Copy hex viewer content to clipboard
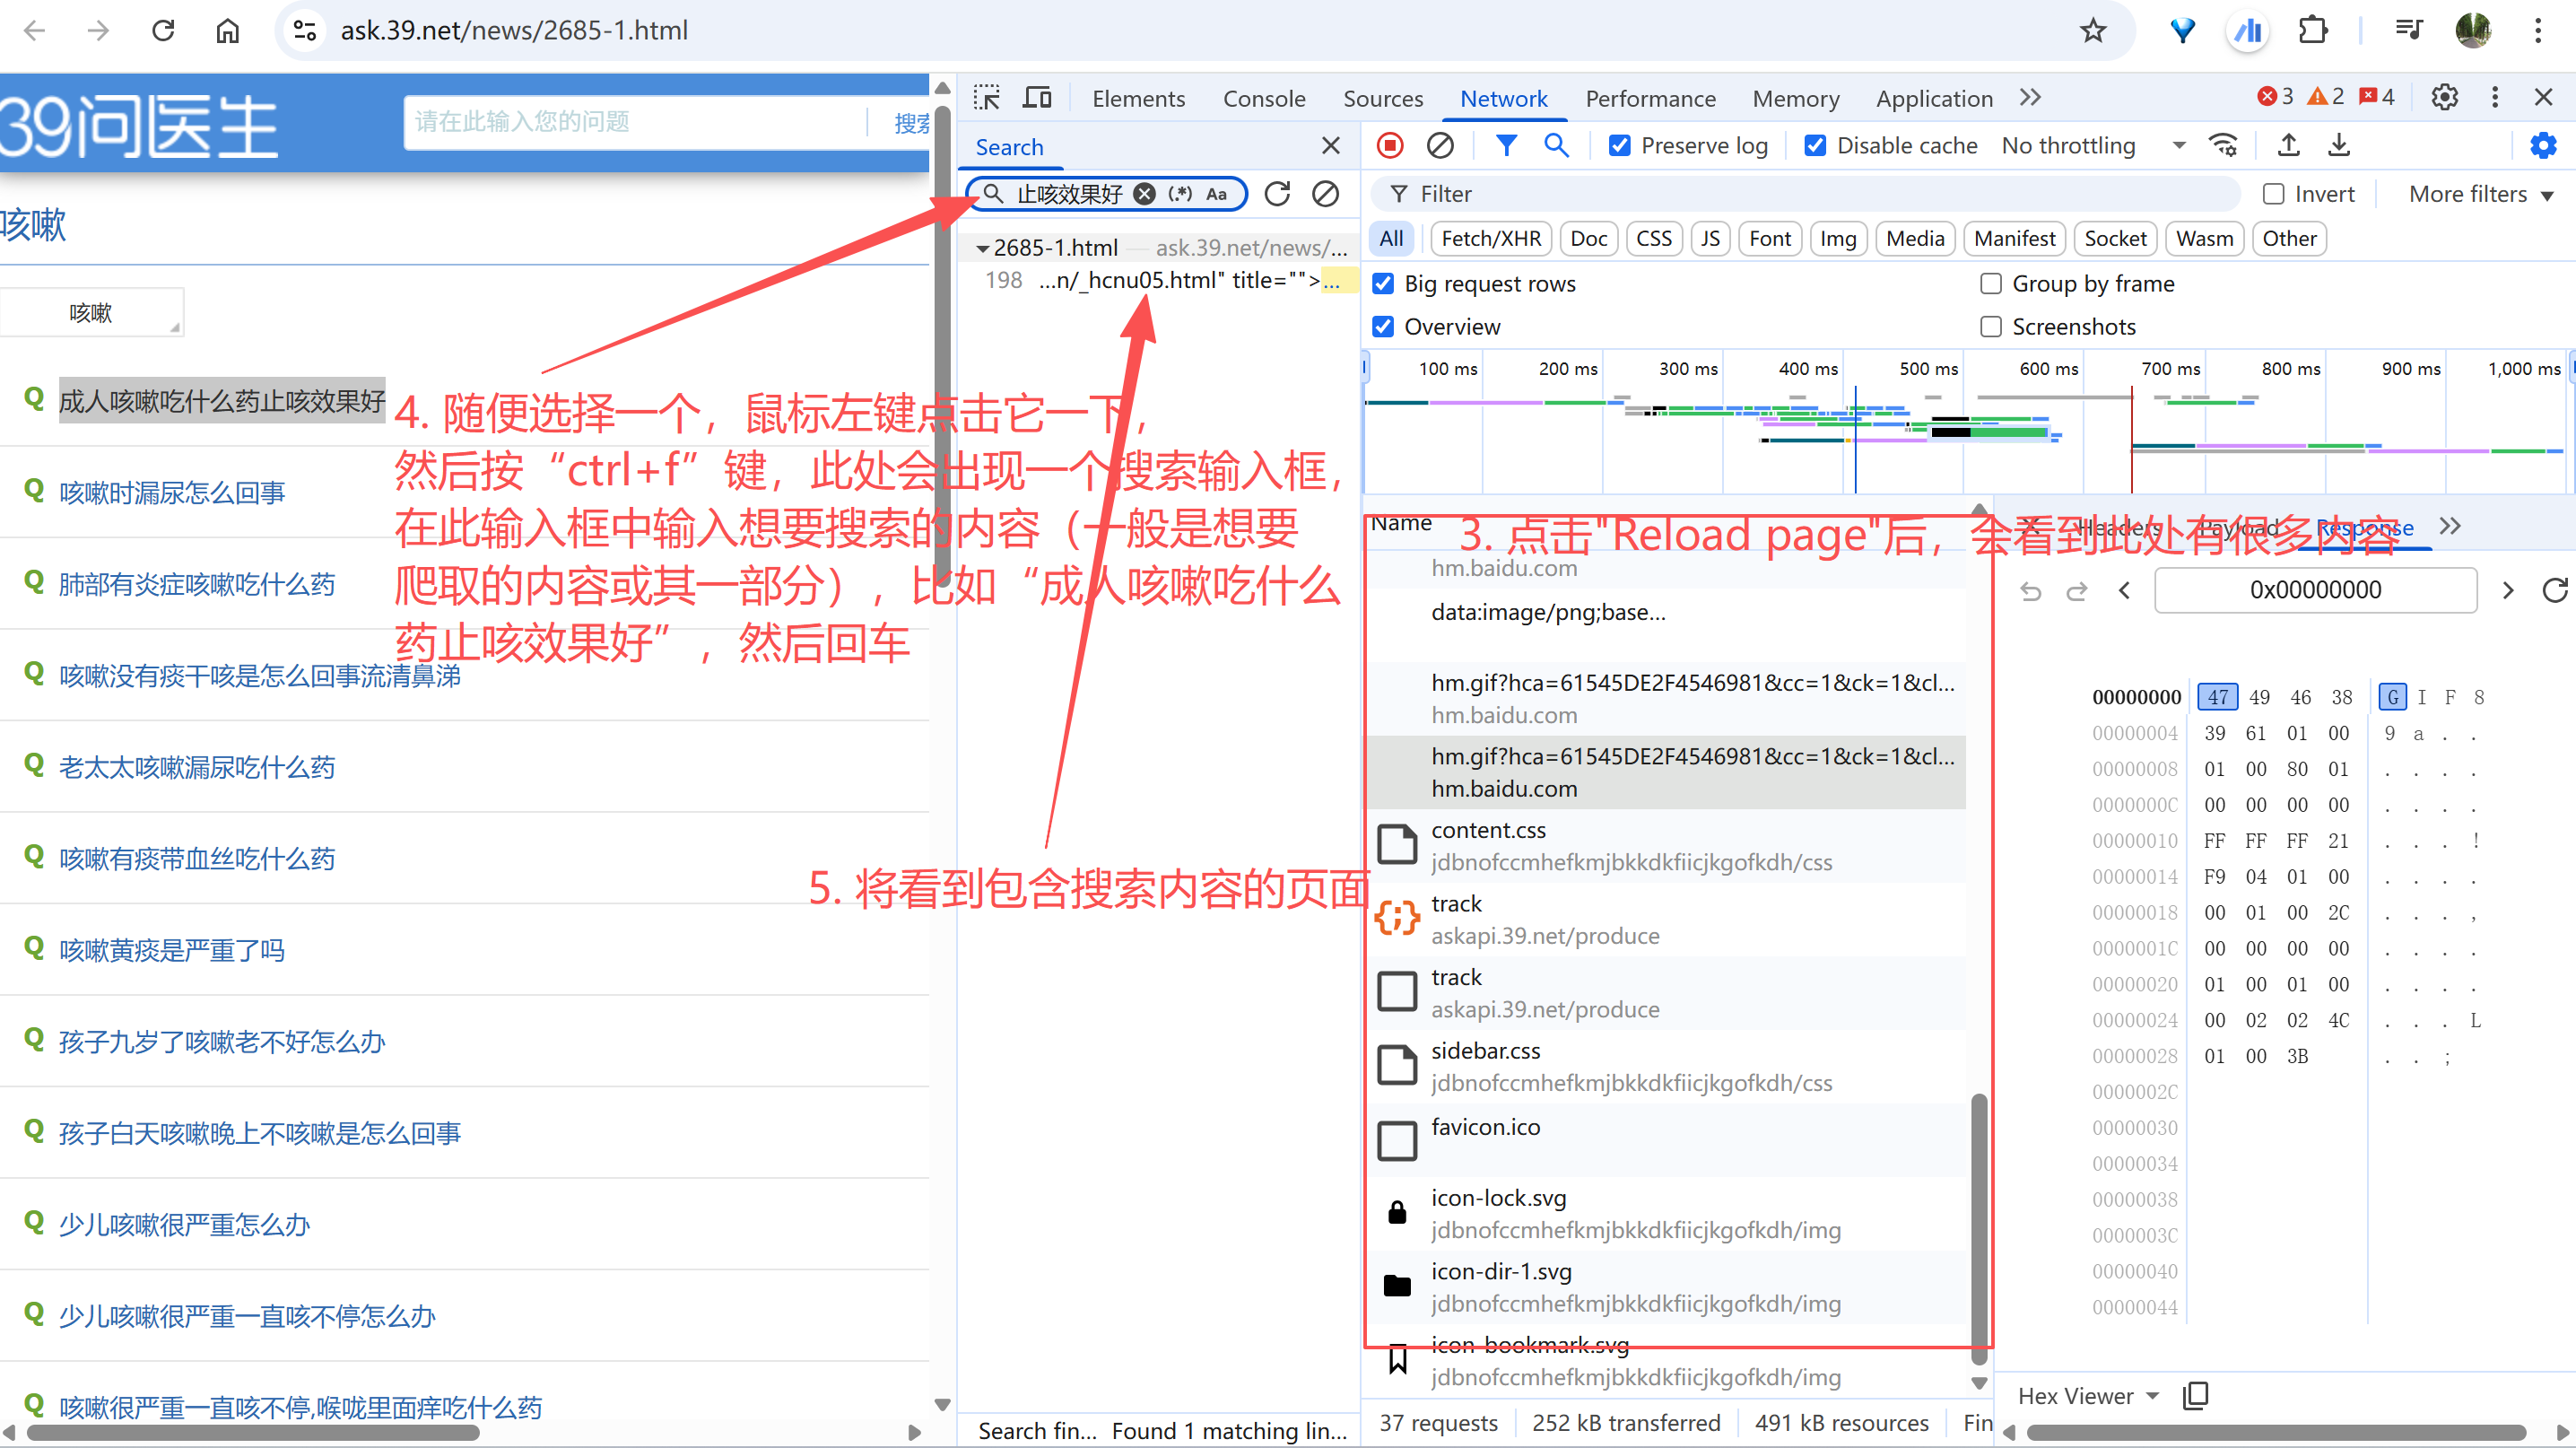 [2196, 1396]
